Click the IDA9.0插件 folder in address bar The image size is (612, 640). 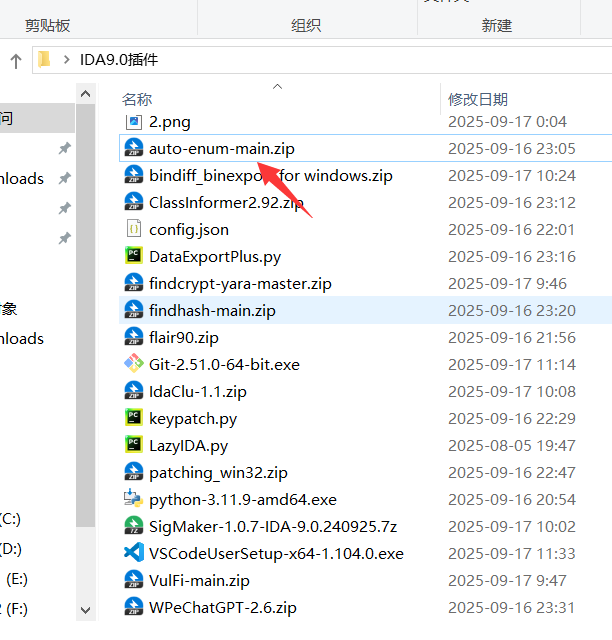click(x=118, y=60)
